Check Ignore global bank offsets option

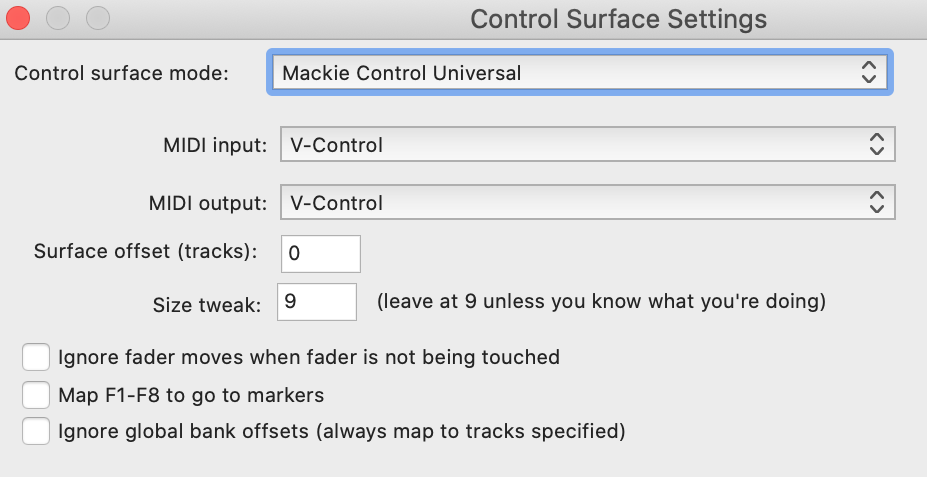tap(36, 431)
